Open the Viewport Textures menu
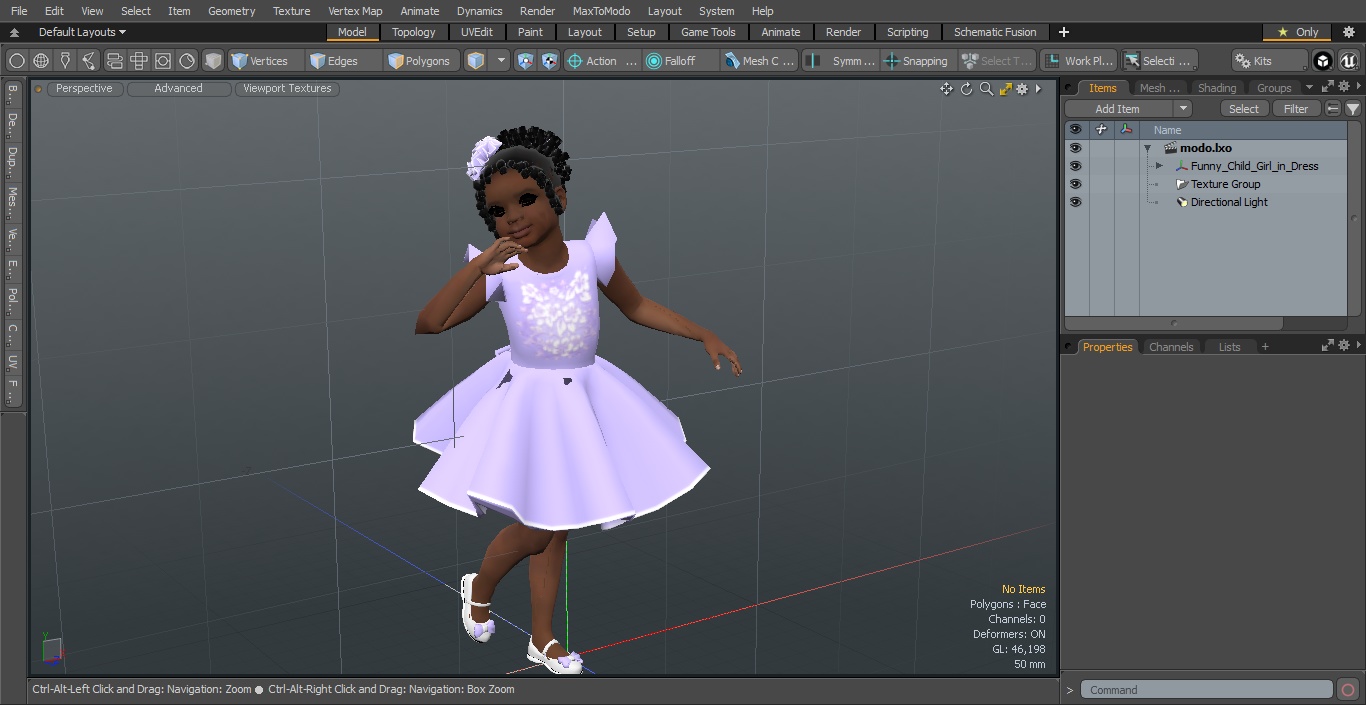Image resolution: width=1366 pixels, height=705 pixels. [x=287, y=88]
